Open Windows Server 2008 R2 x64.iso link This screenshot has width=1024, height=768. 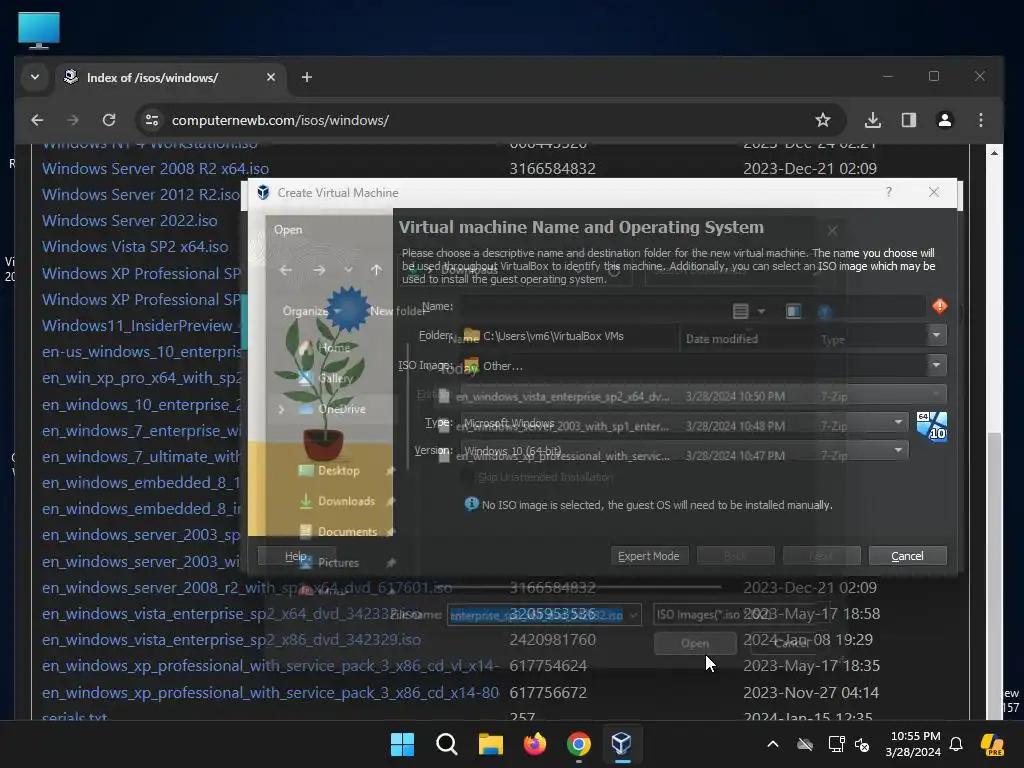pos(155,168)
